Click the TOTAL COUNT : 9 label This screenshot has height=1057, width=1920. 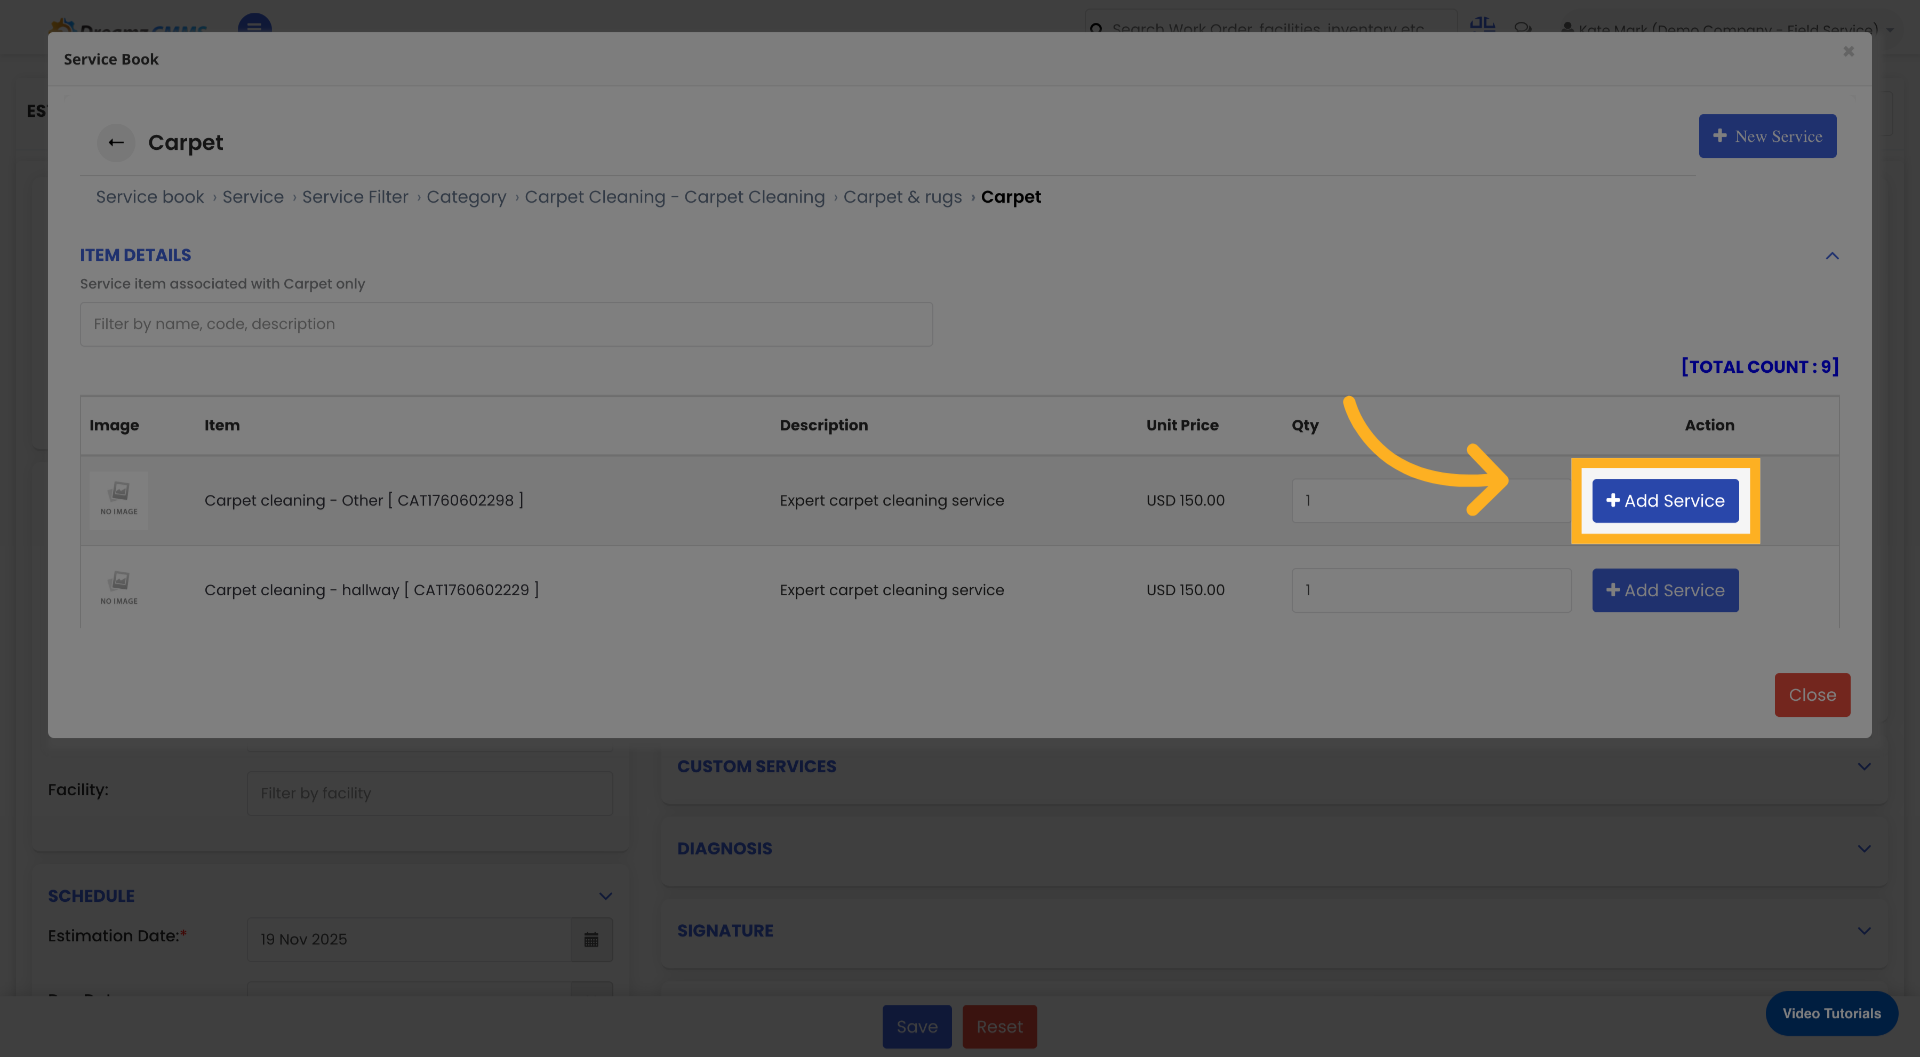tap(1760, 367)
